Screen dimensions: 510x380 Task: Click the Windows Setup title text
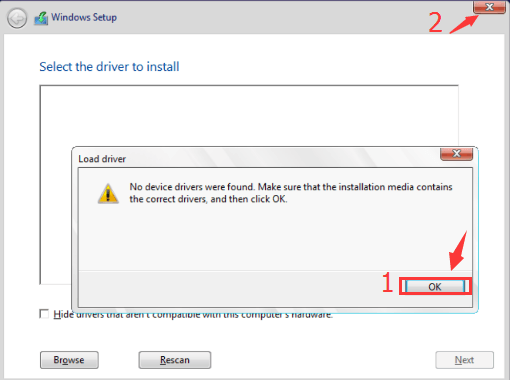click(x=84, y=17)
